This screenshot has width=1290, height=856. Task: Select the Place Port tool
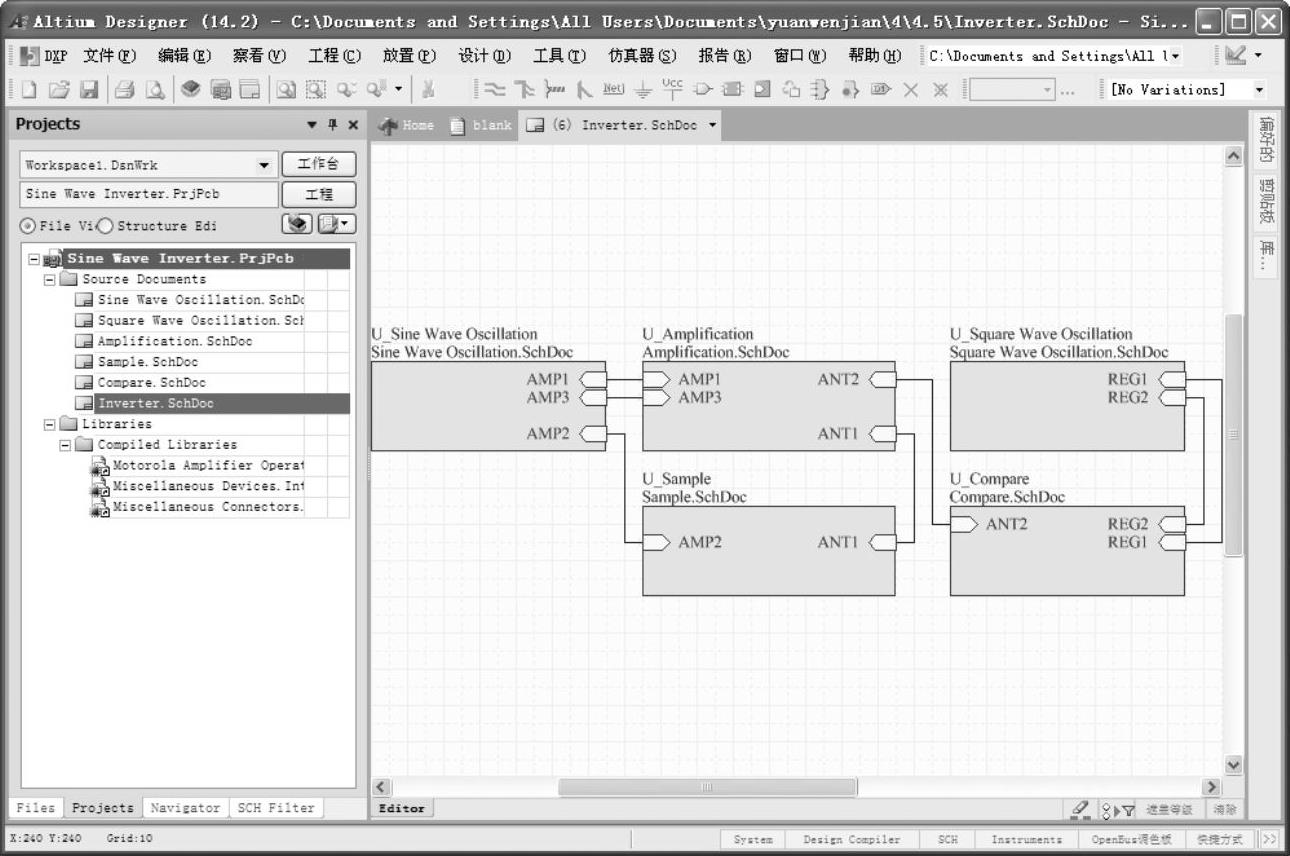[x=880, y=90]
